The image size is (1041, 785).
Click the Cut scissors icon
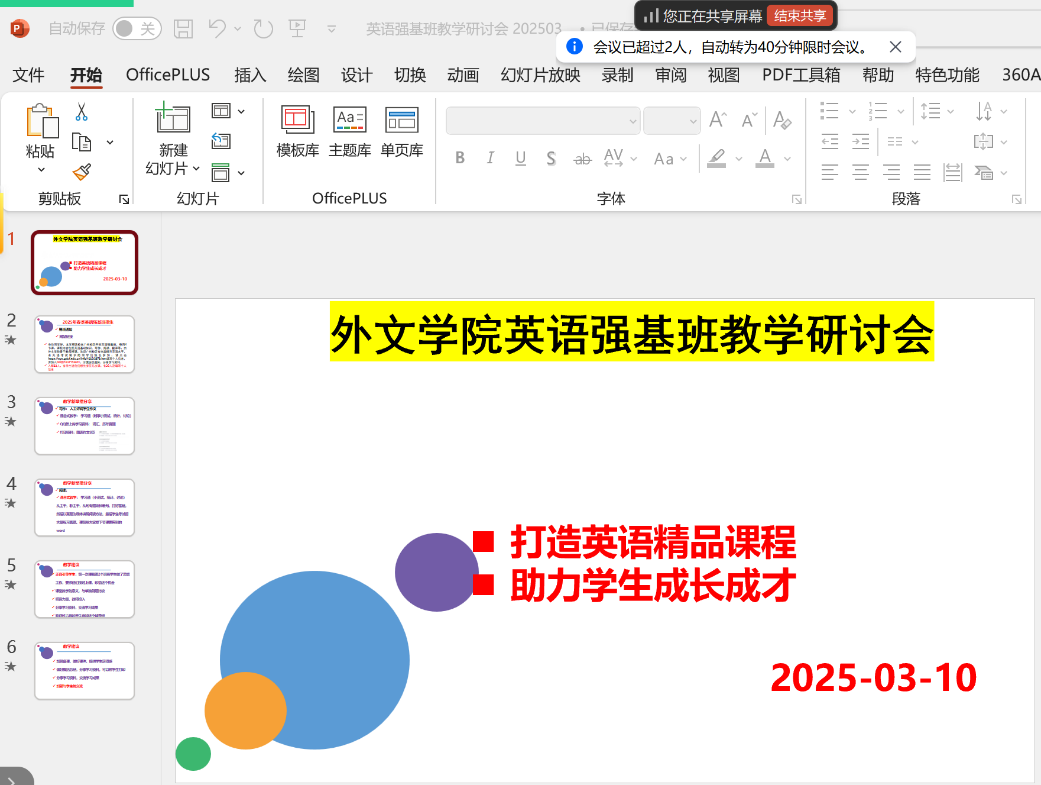pyautogui.click(x=82, y=112)
